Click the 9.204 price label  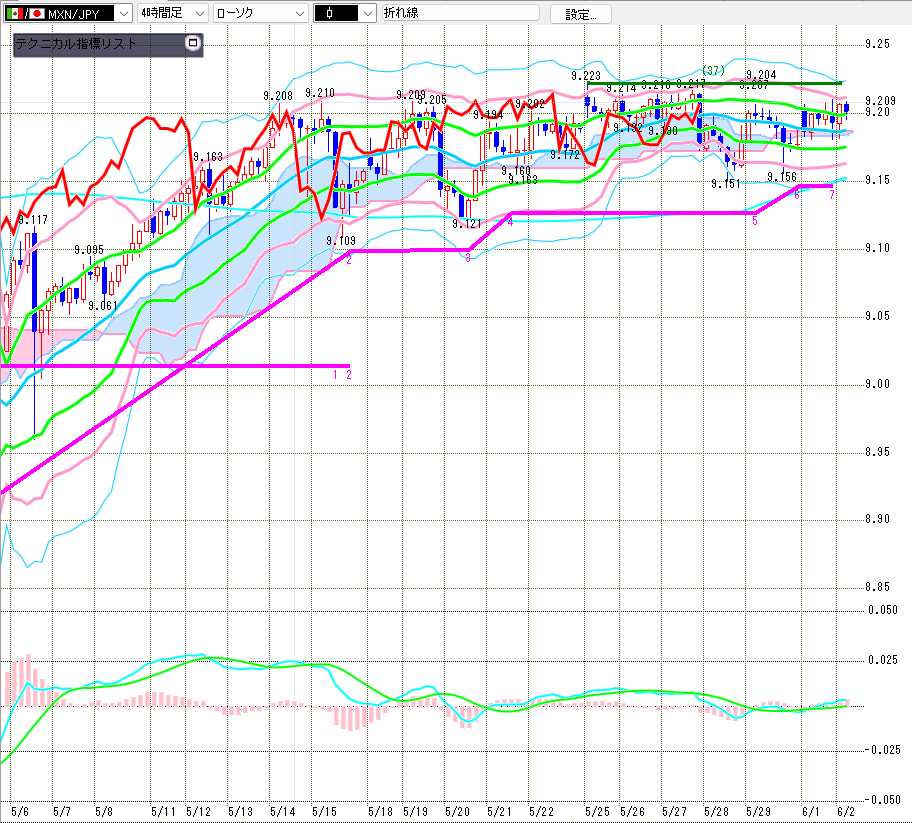pyautogui.click(x=761, y=74)
